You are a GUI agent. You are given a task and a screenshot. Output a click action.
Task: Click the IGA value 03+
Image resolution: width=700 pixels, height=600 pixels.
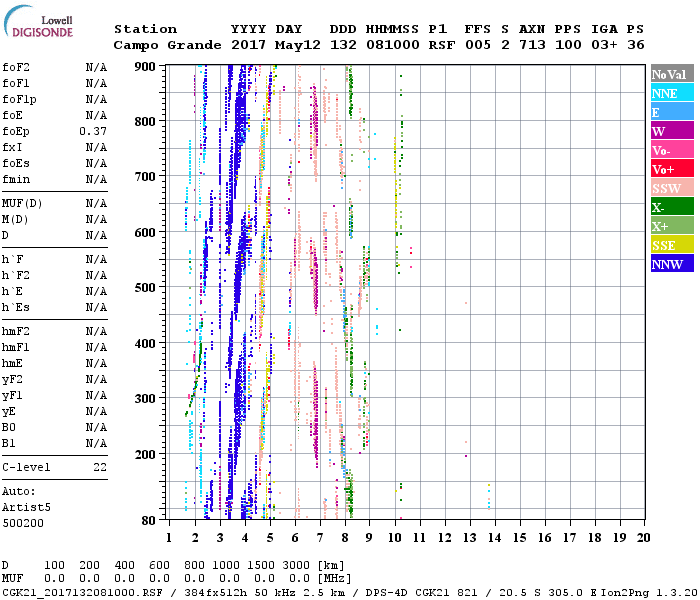click(x=604, y=45)
